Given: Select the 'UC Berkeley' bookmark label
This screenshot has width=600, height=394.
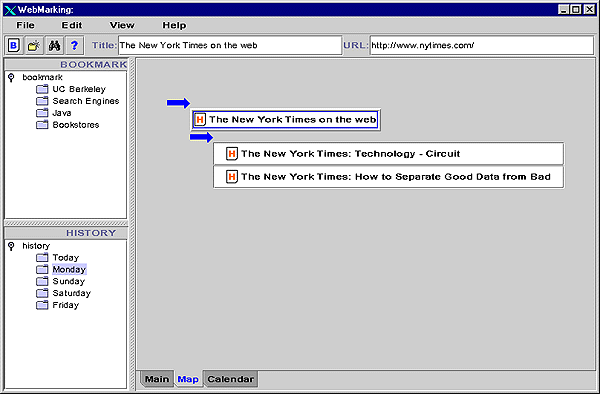Looking at the screenshot, I should tap(79, 89).
